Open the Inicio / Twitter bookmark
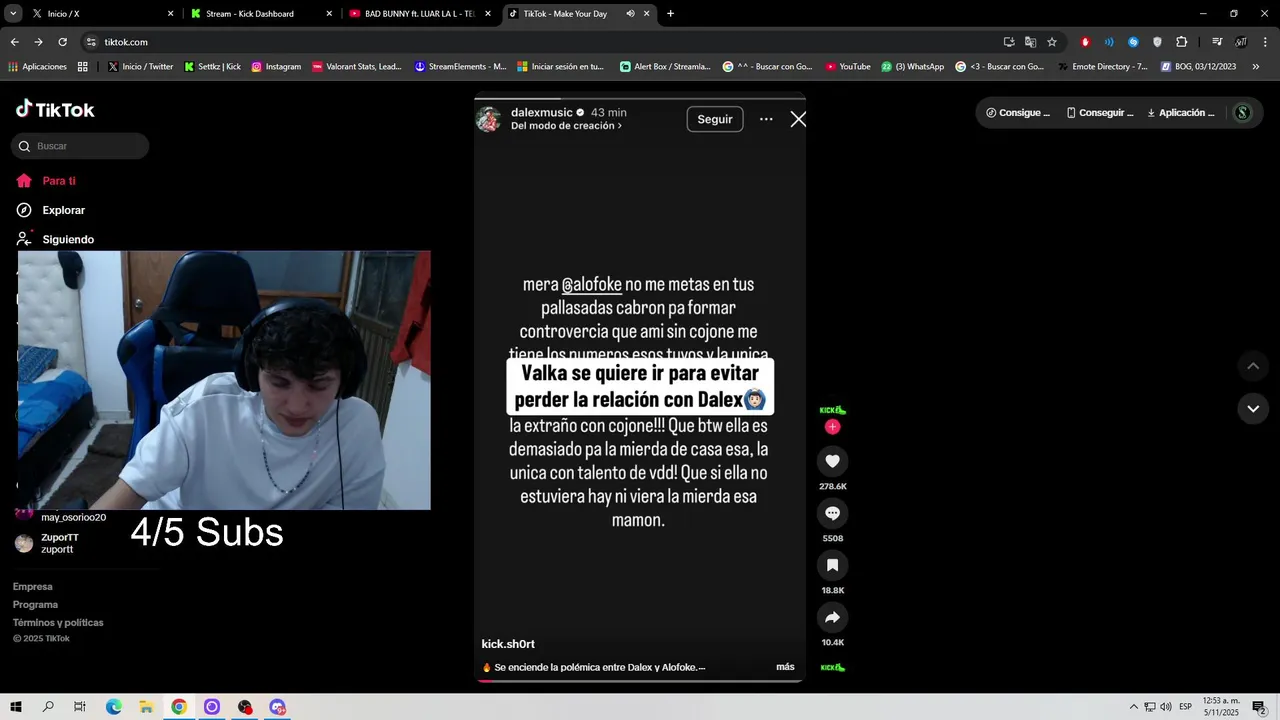 [140, 67]
